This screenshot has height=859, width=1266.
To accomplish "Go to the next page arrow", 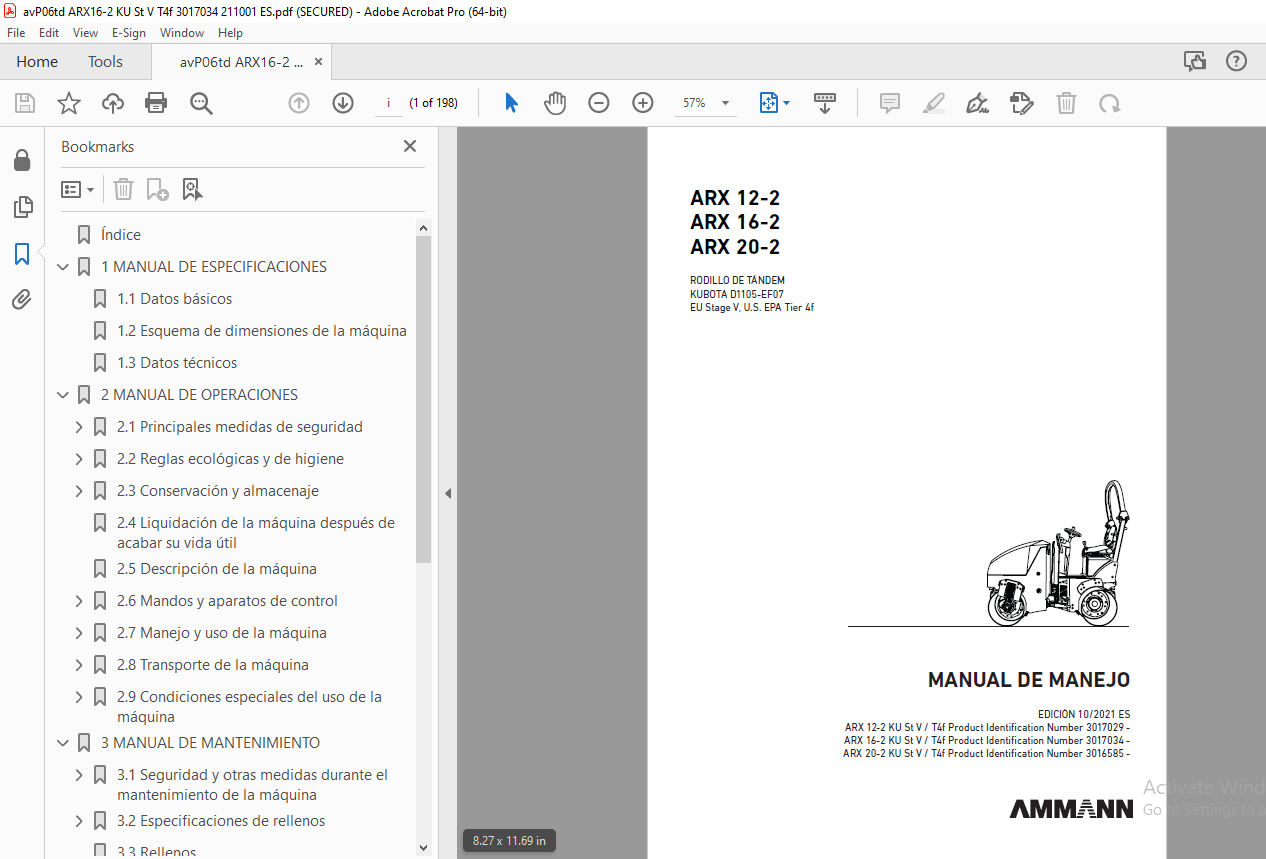I will coord(343,103).
